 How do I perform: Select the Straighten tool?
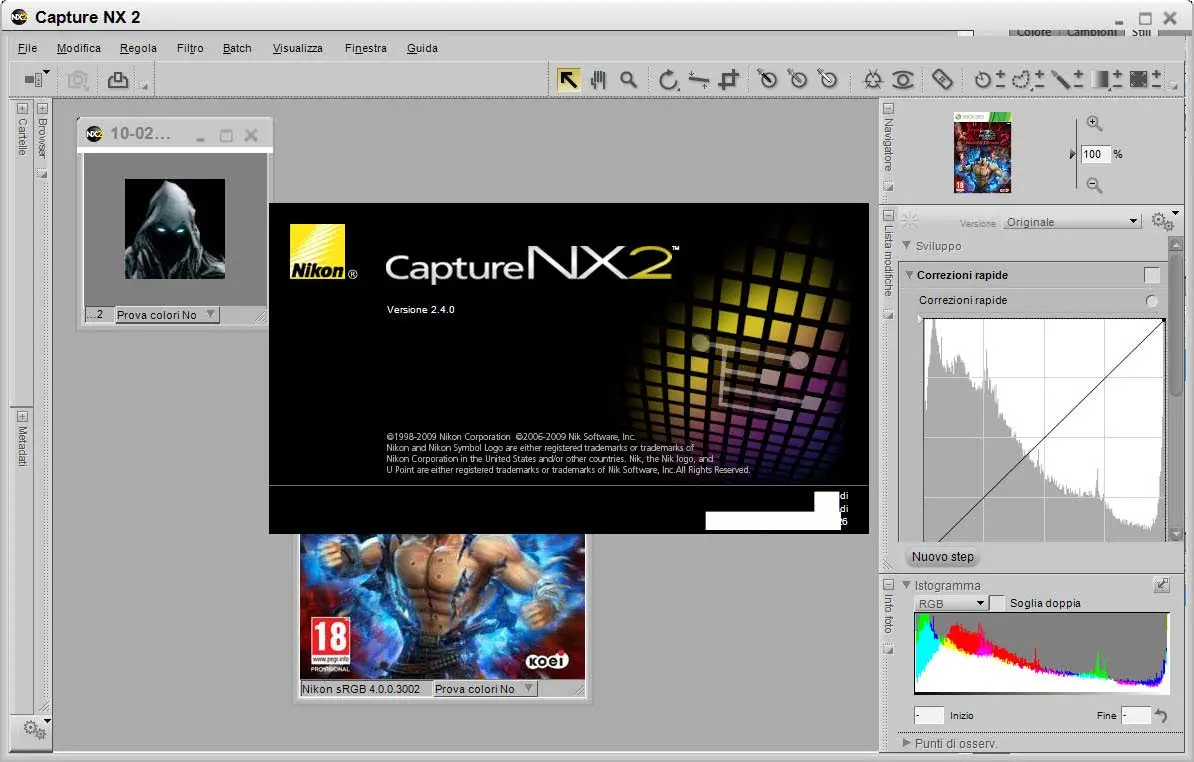(x=698, y=79)
